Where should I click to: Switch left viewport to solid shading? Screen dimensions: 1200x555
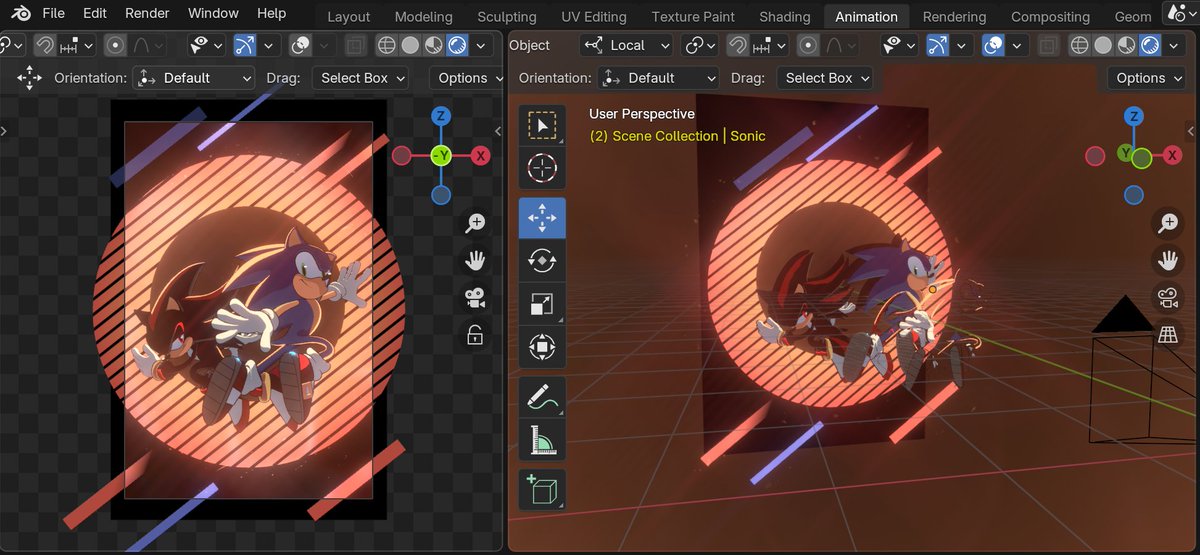410,45
